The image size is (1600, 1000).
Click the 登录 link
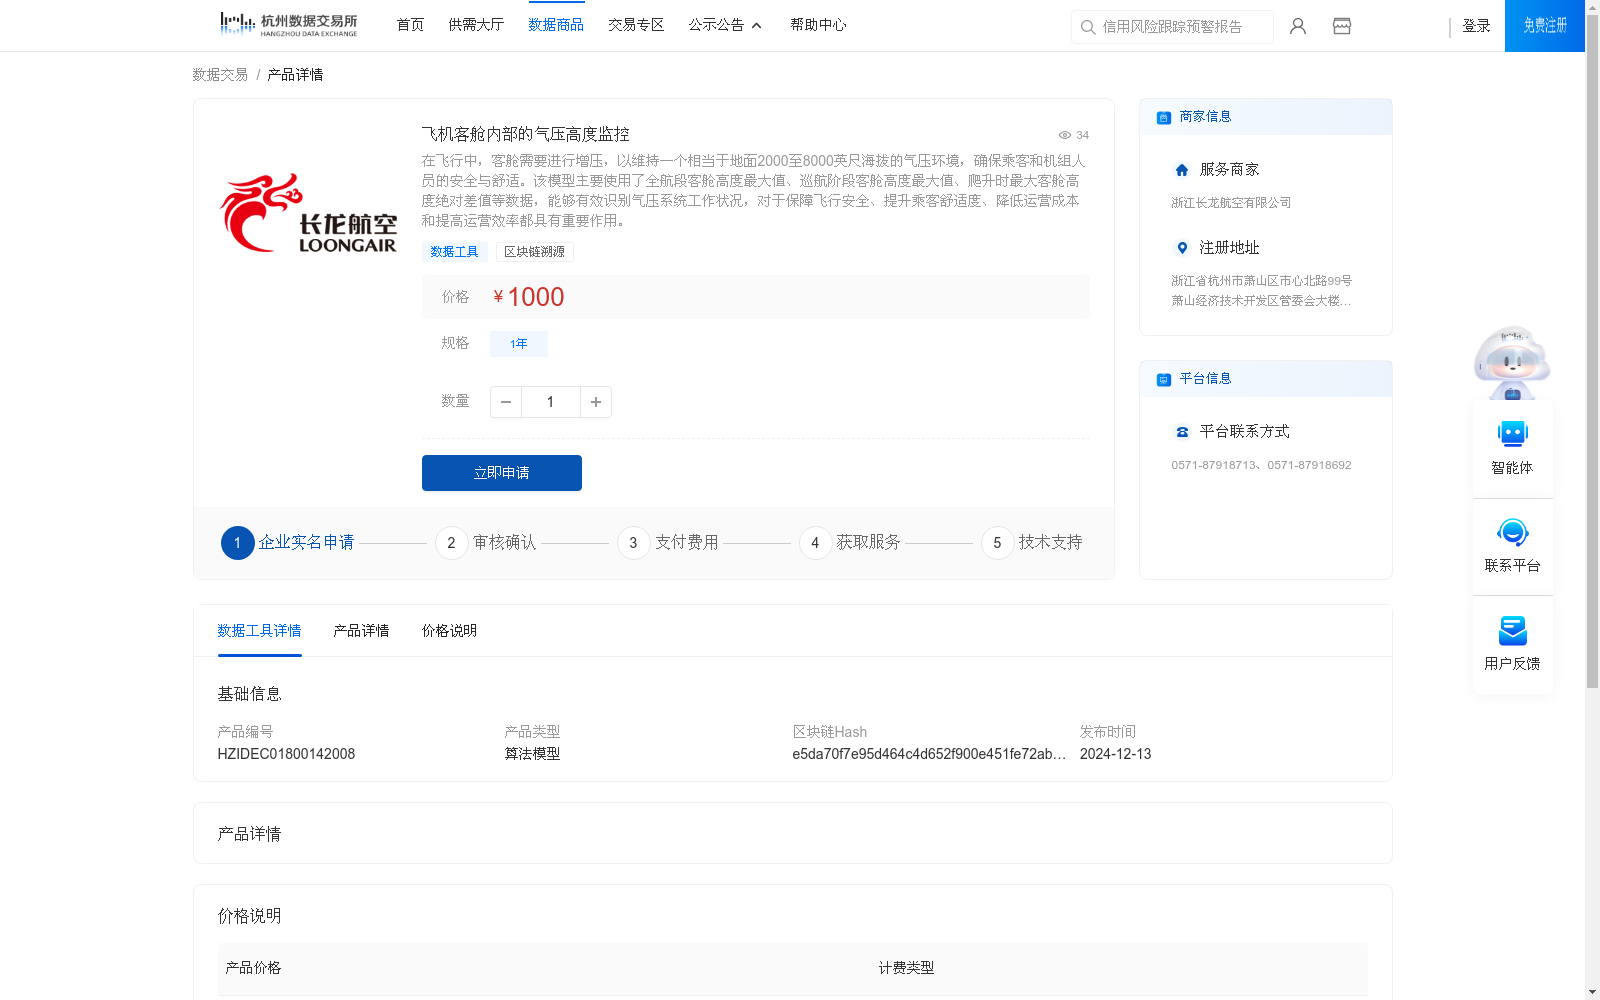coord(1476,26)
